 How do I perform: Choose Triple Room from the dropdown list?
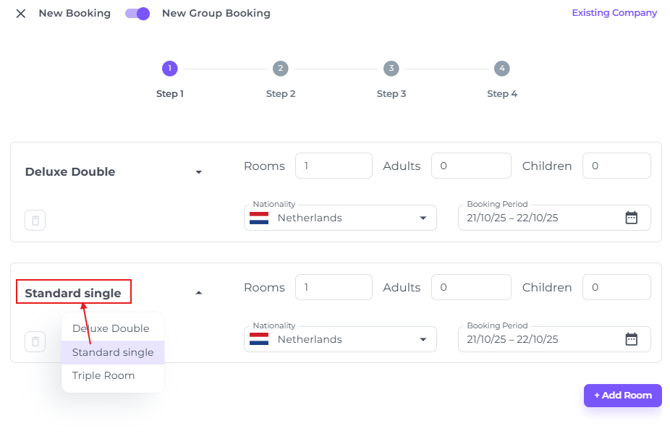104,376
